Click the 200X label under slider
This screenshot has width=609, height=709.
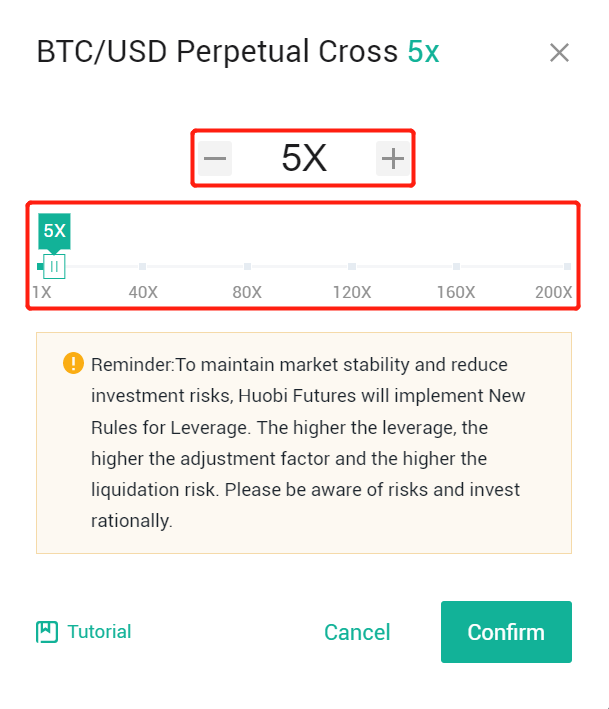coord(553,292)
